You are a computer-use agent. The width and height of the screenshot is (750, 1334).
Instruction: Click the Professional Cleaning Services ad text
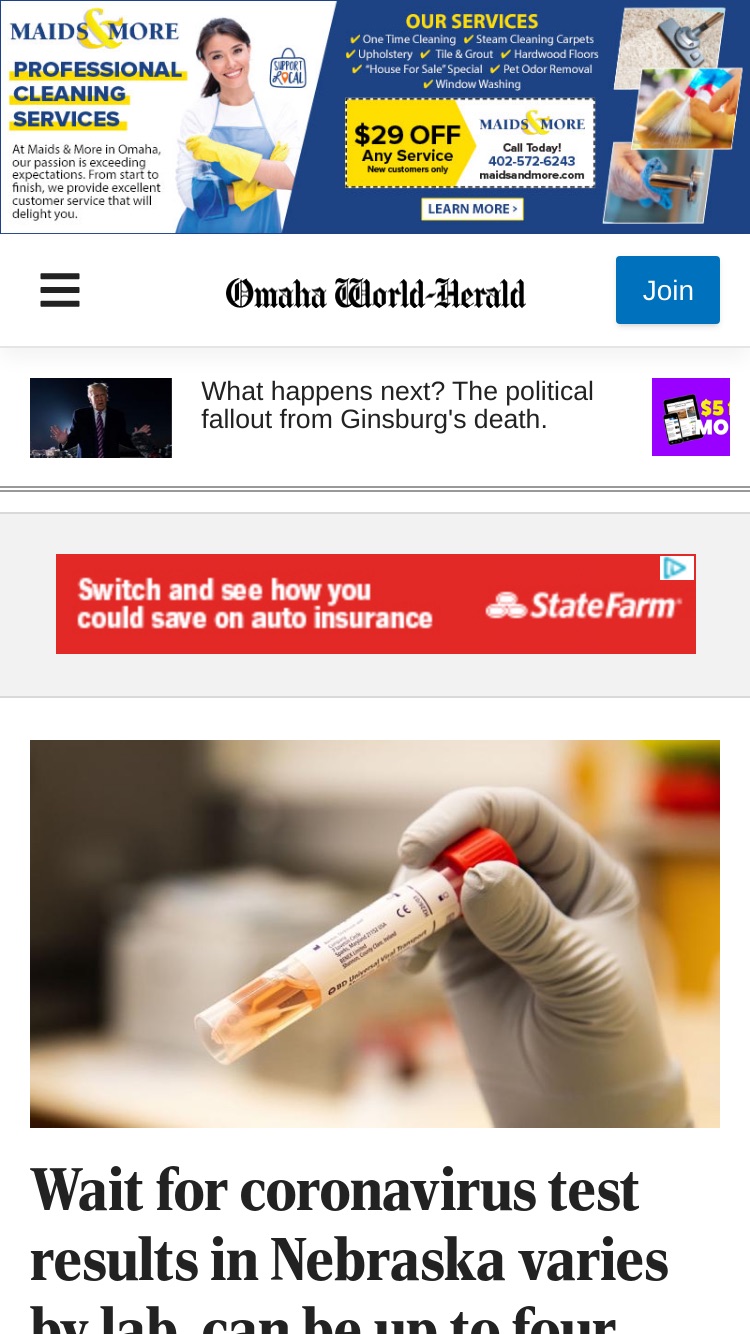[x=97, y=94]
